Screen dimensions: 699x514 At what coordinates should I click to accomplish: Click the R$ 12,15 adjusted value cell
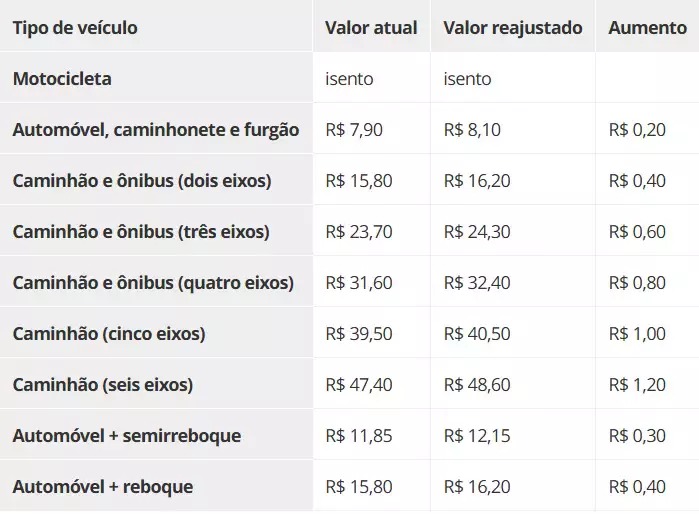coord(477,436)
